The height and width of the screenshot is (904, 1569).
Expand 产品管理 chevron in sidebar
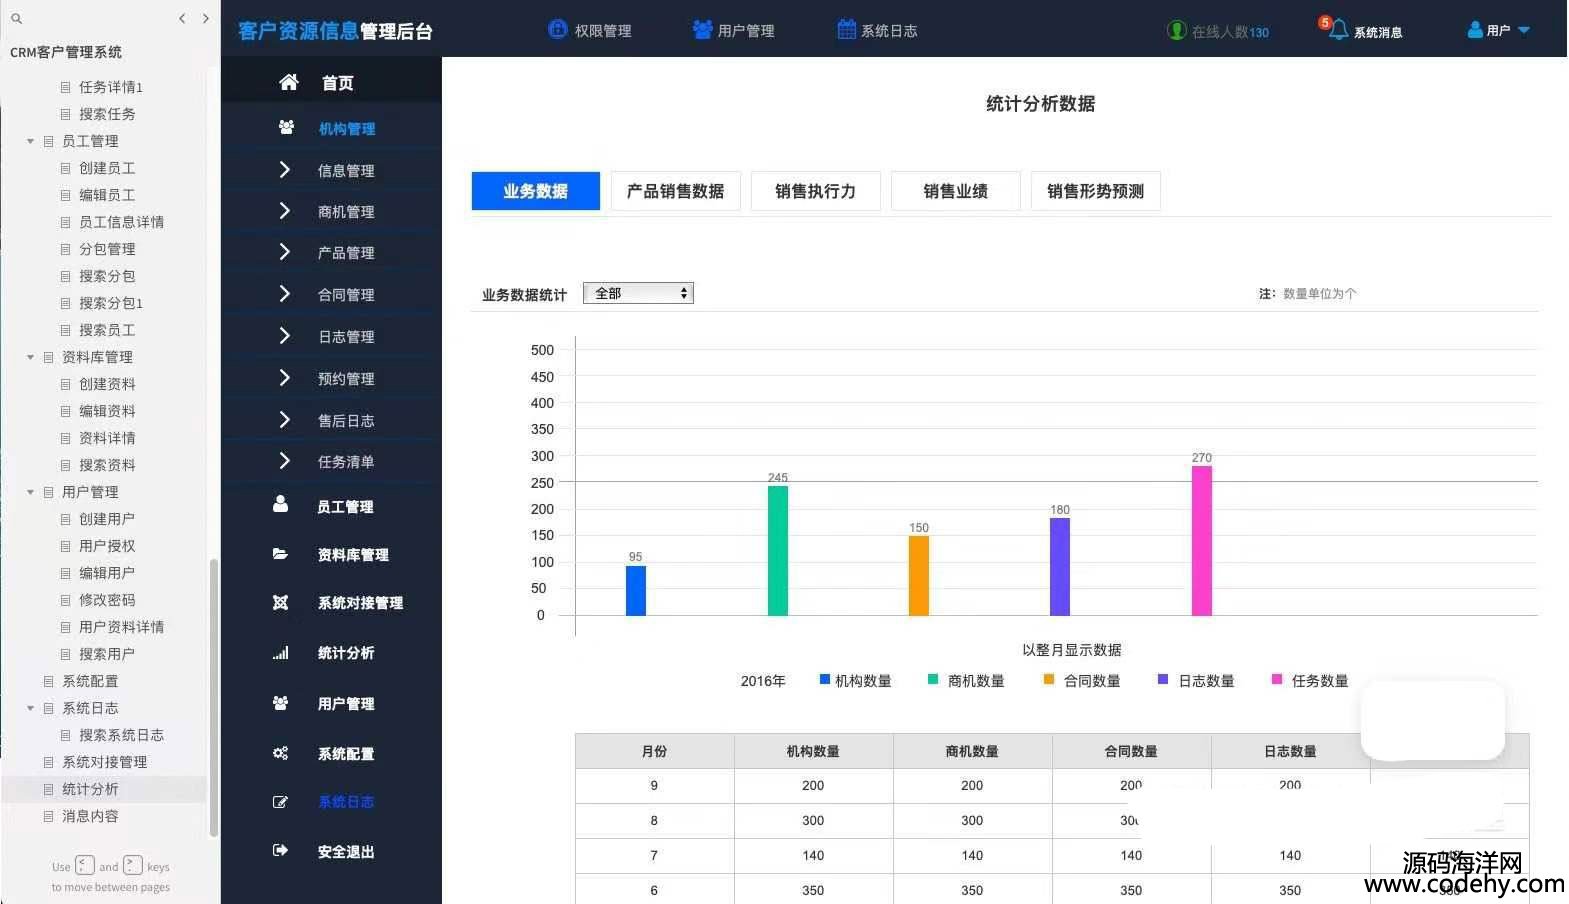pyautogui.click(x=284, y=251)
